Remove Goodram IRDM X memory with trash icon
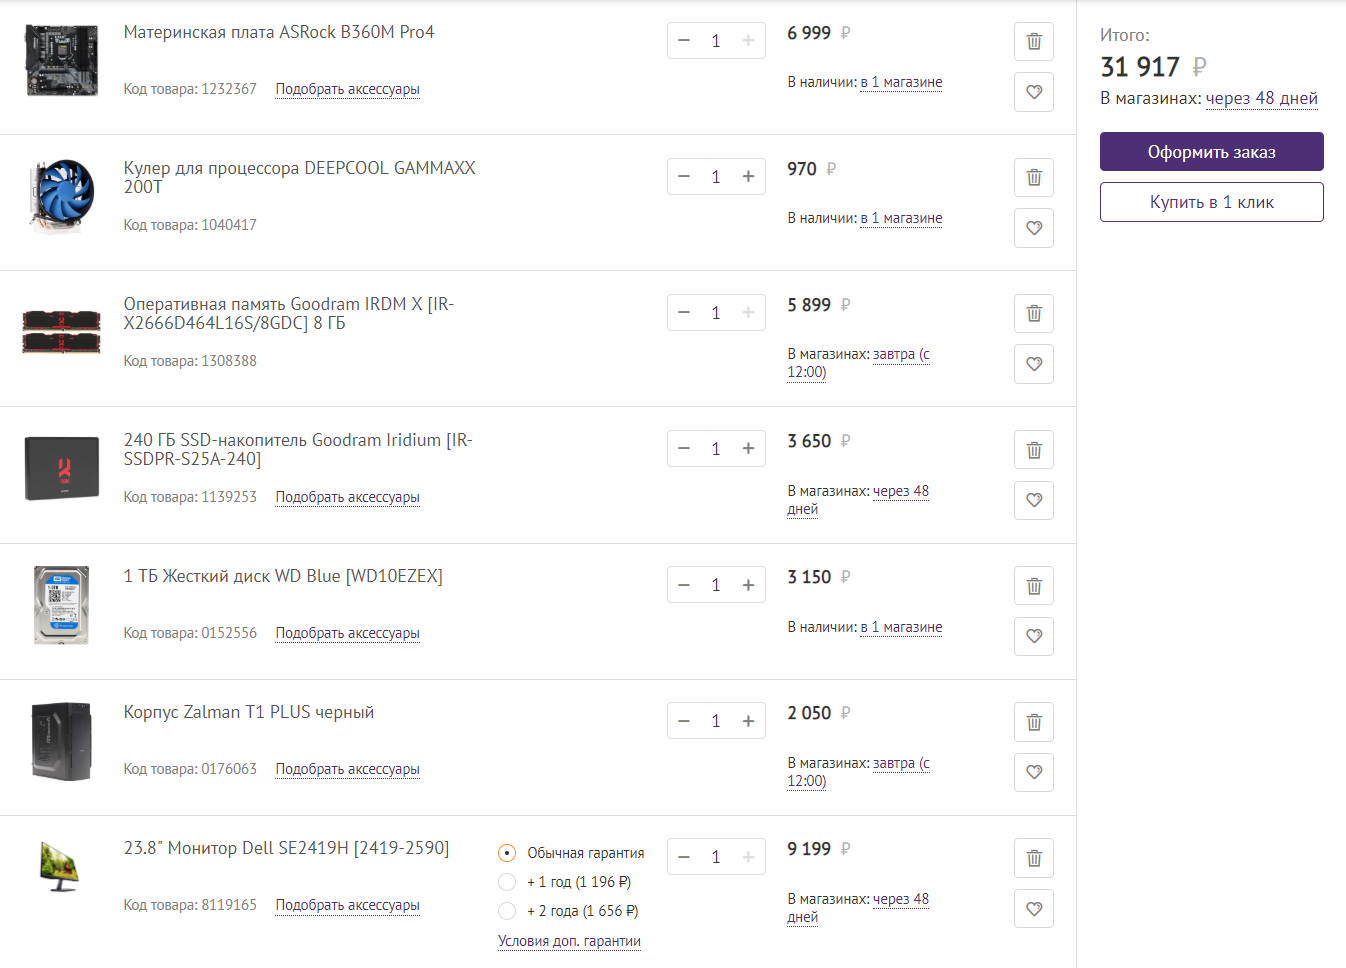This screenshot has width=1346, height=968. [x=1034, y=314]
